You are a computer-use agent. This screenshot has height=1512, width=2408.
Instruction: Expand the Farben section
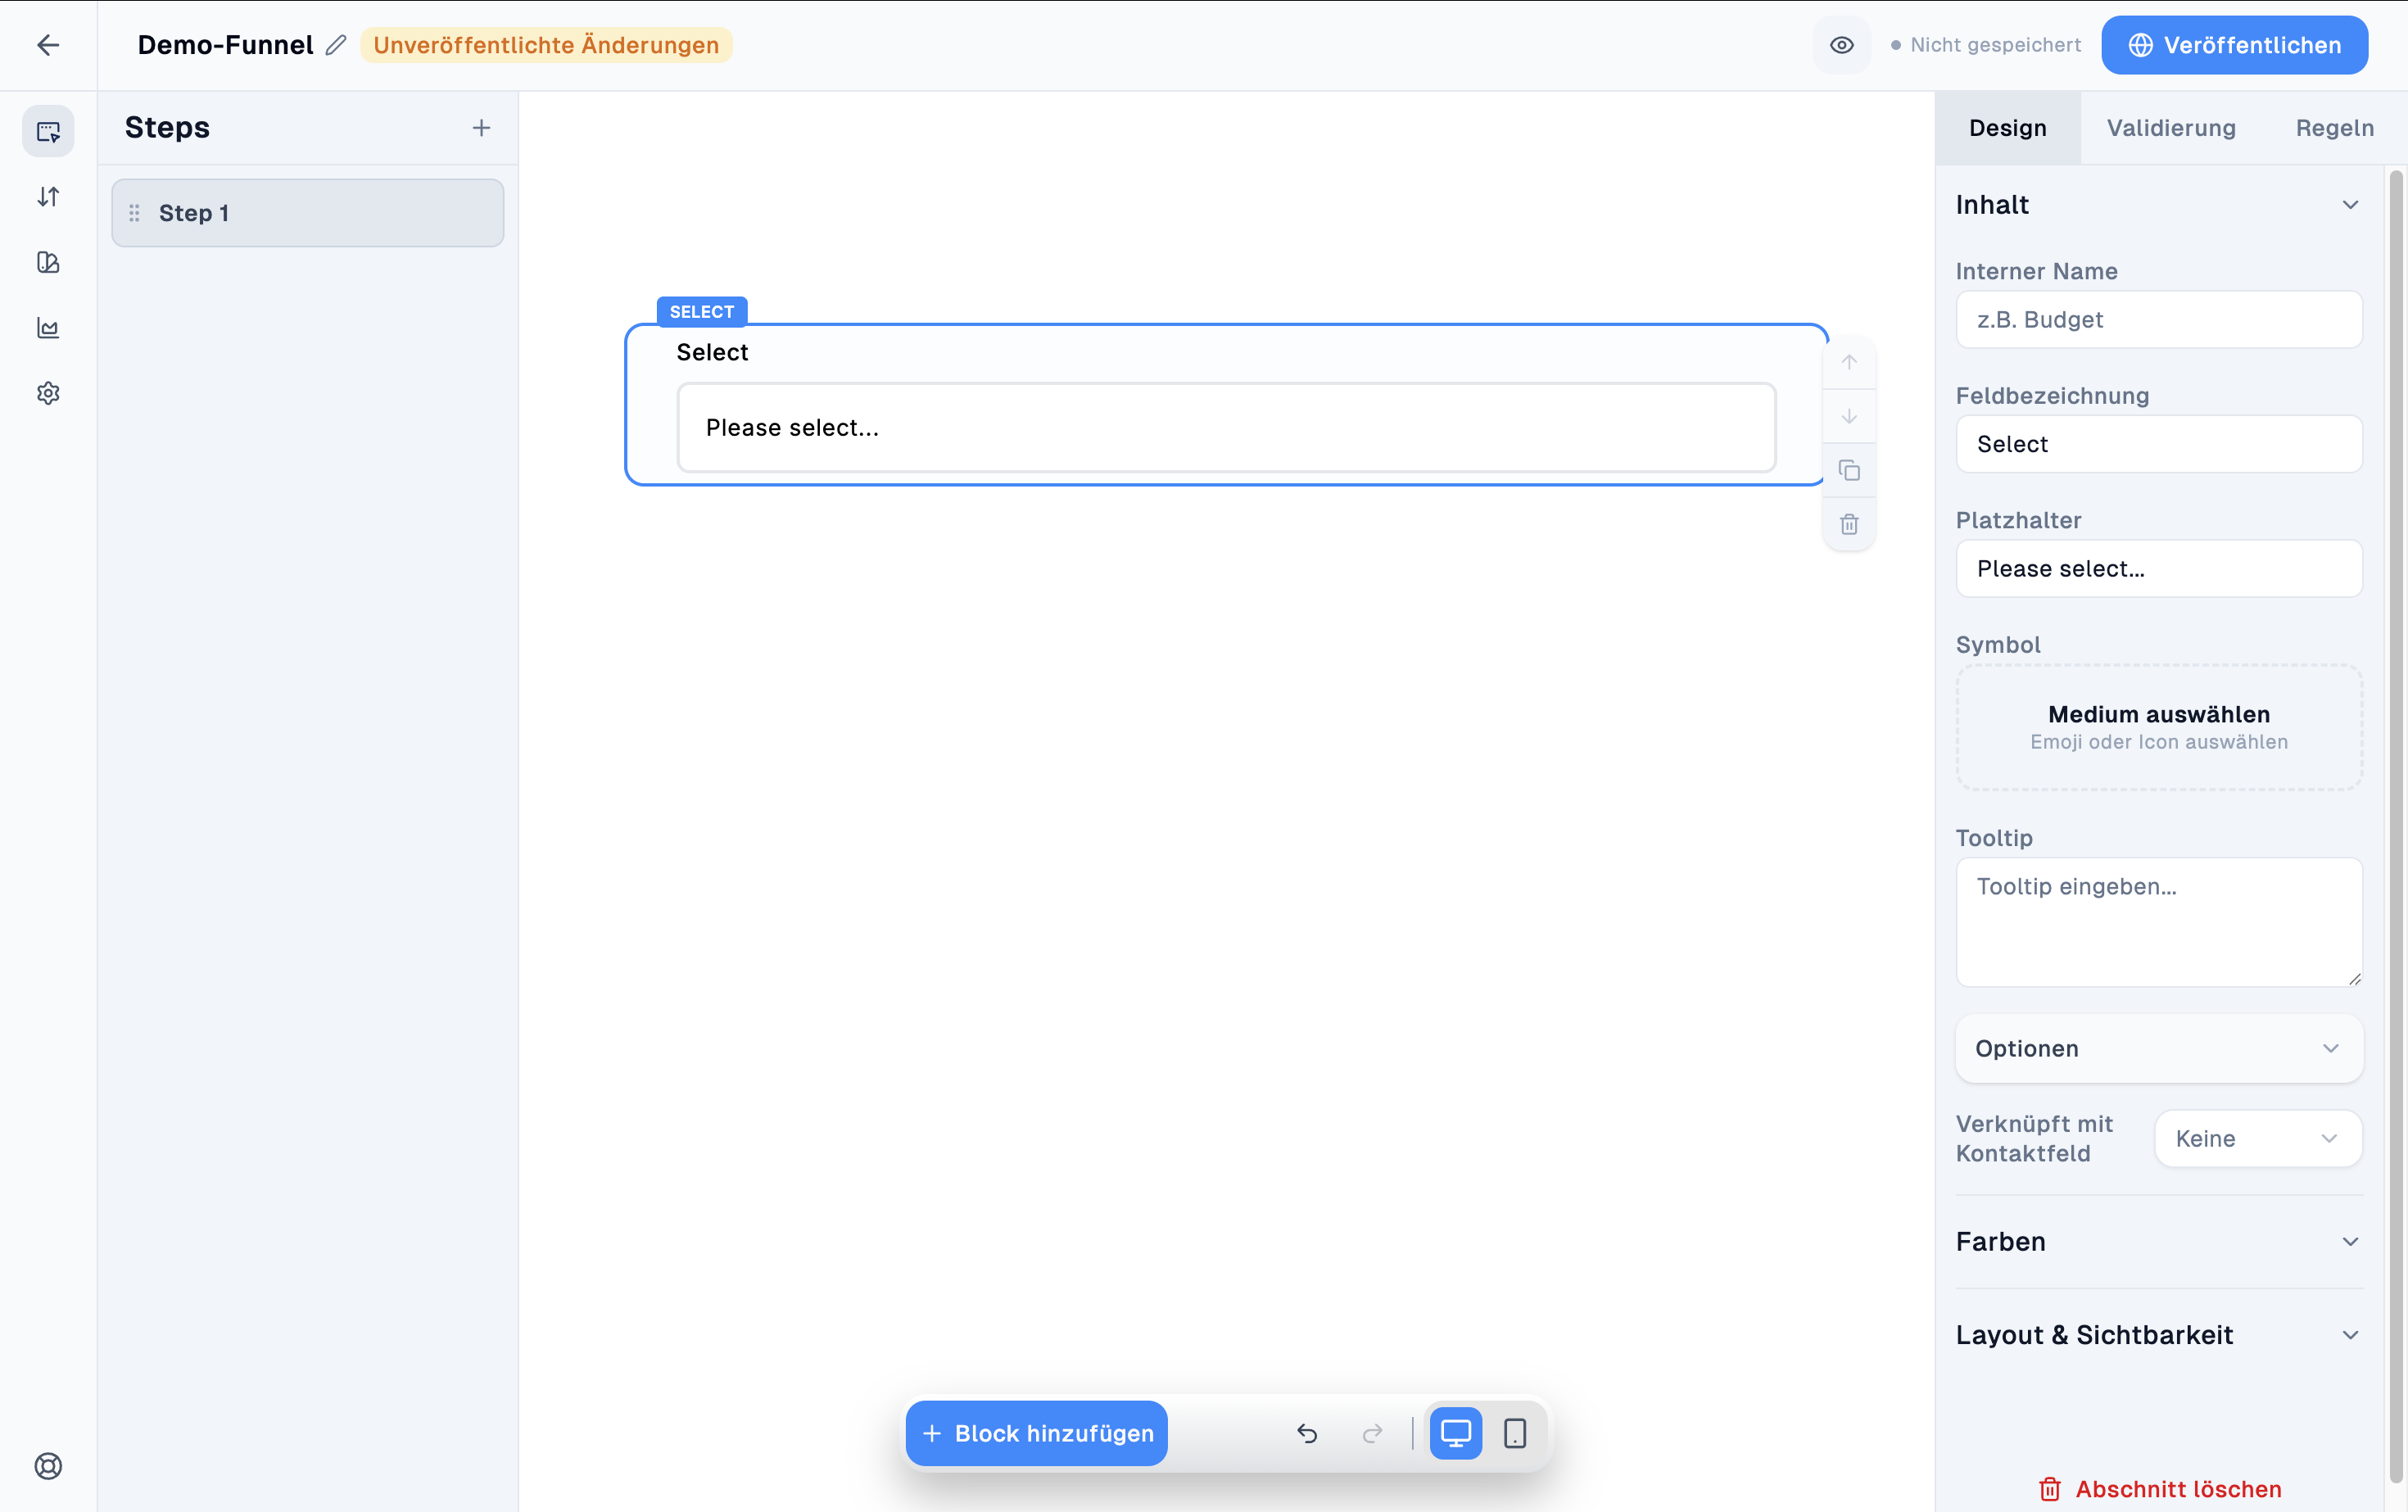[x=2159, y=1242]
